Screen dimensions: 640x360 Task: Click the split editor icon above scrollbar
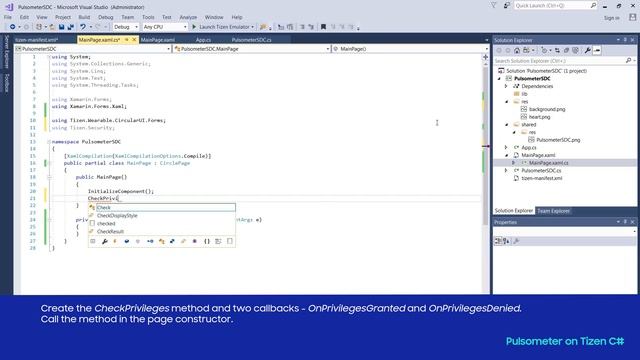pos(486,57)
